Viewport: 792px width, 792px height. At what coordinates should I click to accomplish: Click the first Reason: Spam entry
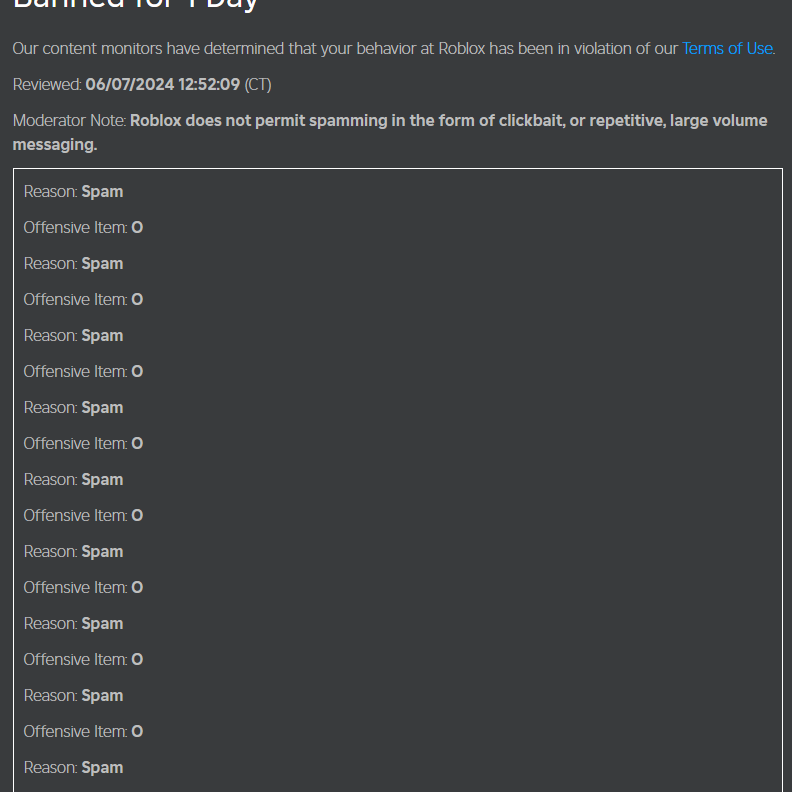pyautogui.click(x=73, y=192)
